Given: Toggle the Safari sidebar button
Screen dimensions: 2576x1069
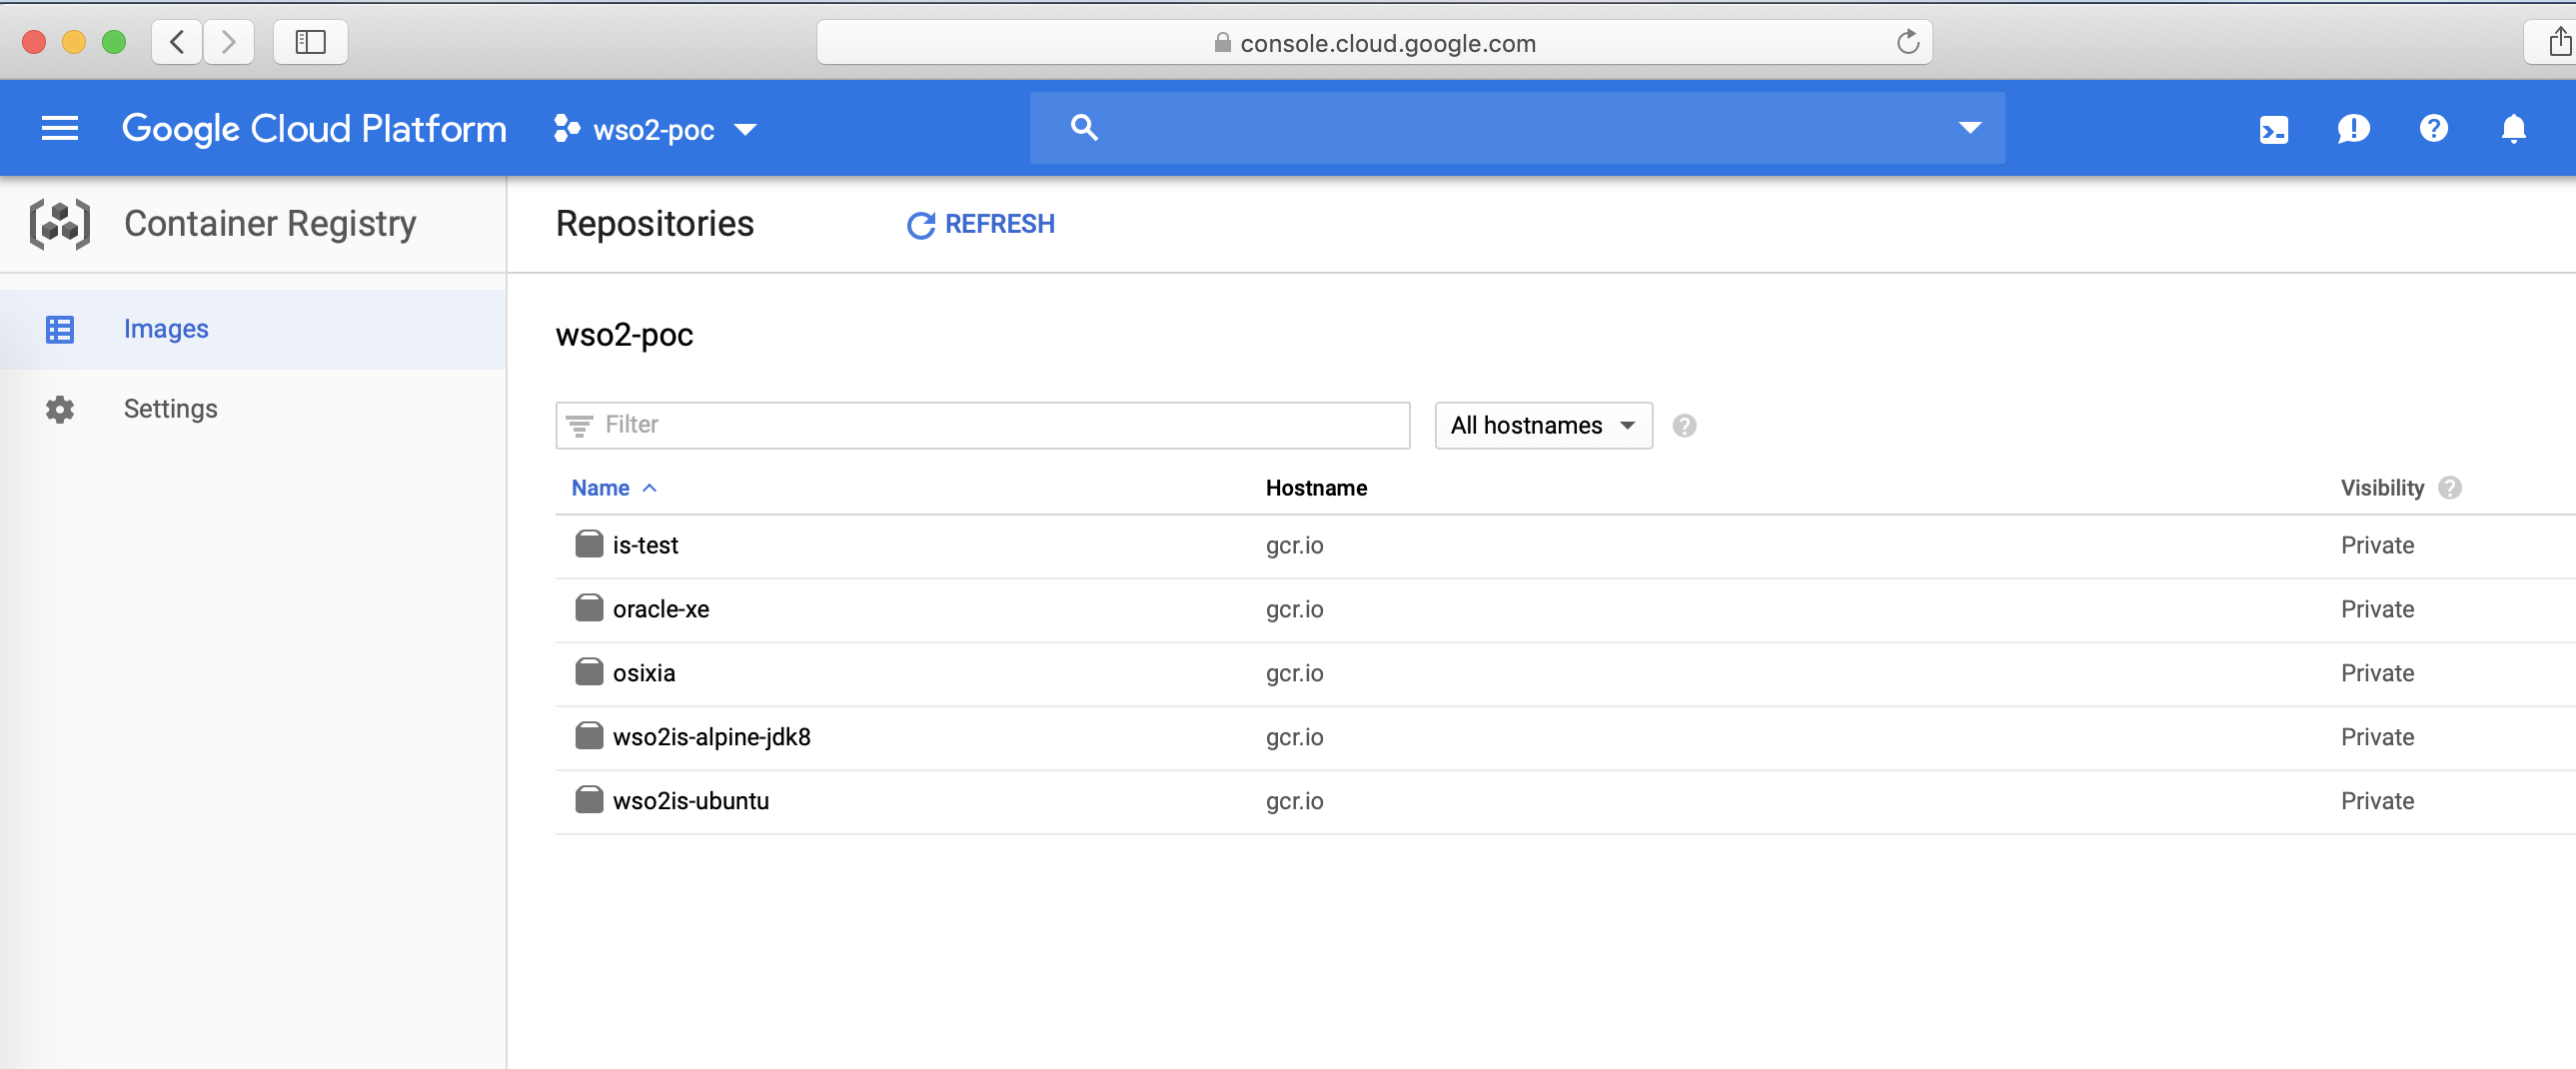Looking at the screenshot, I should click(310, 42).
